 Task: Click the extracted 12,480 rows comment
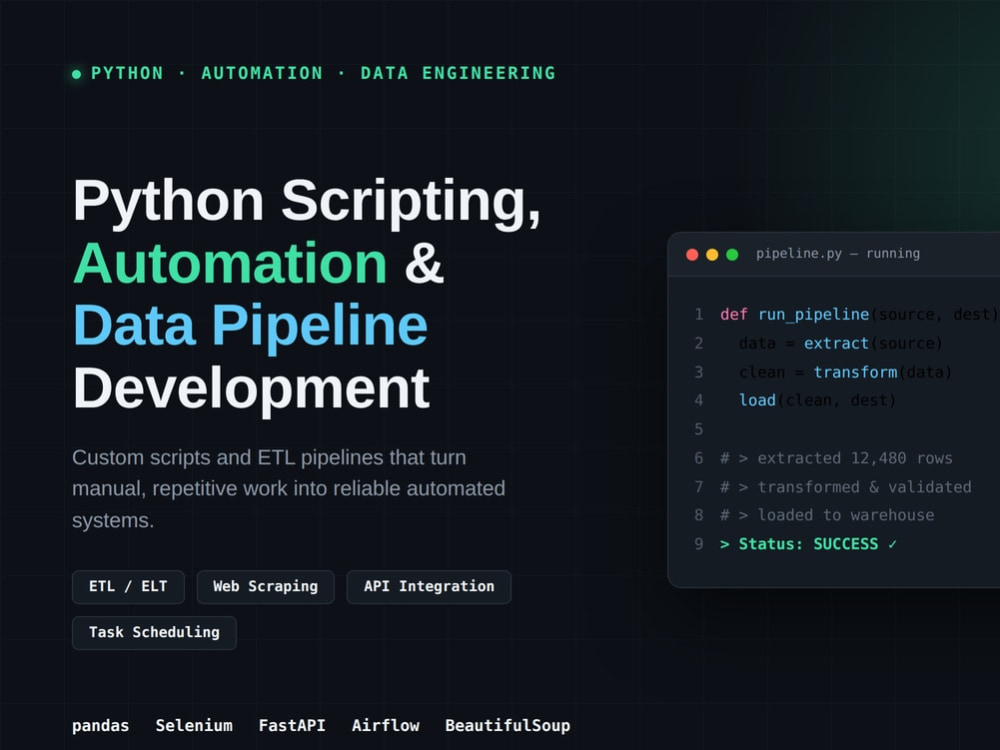[836, 458]
